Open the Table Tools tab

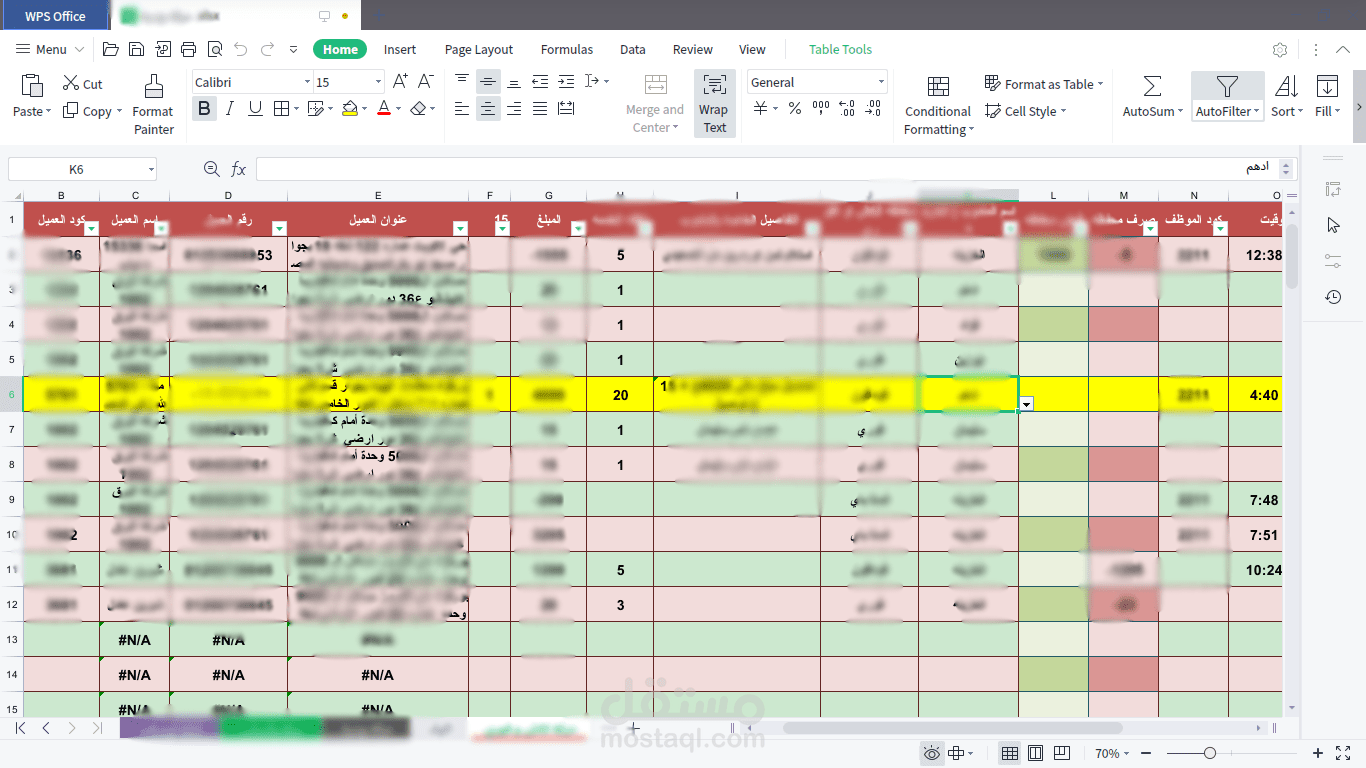tap(841, 49)
